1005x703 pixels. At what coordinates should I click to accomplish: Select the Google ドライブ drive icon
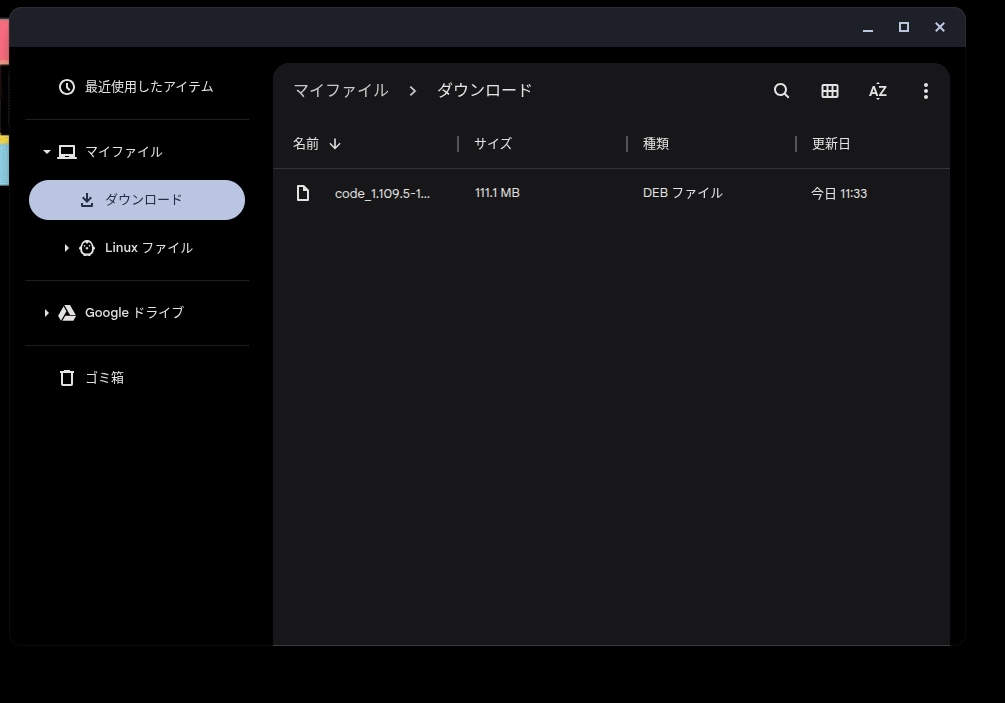coord(66,312)
